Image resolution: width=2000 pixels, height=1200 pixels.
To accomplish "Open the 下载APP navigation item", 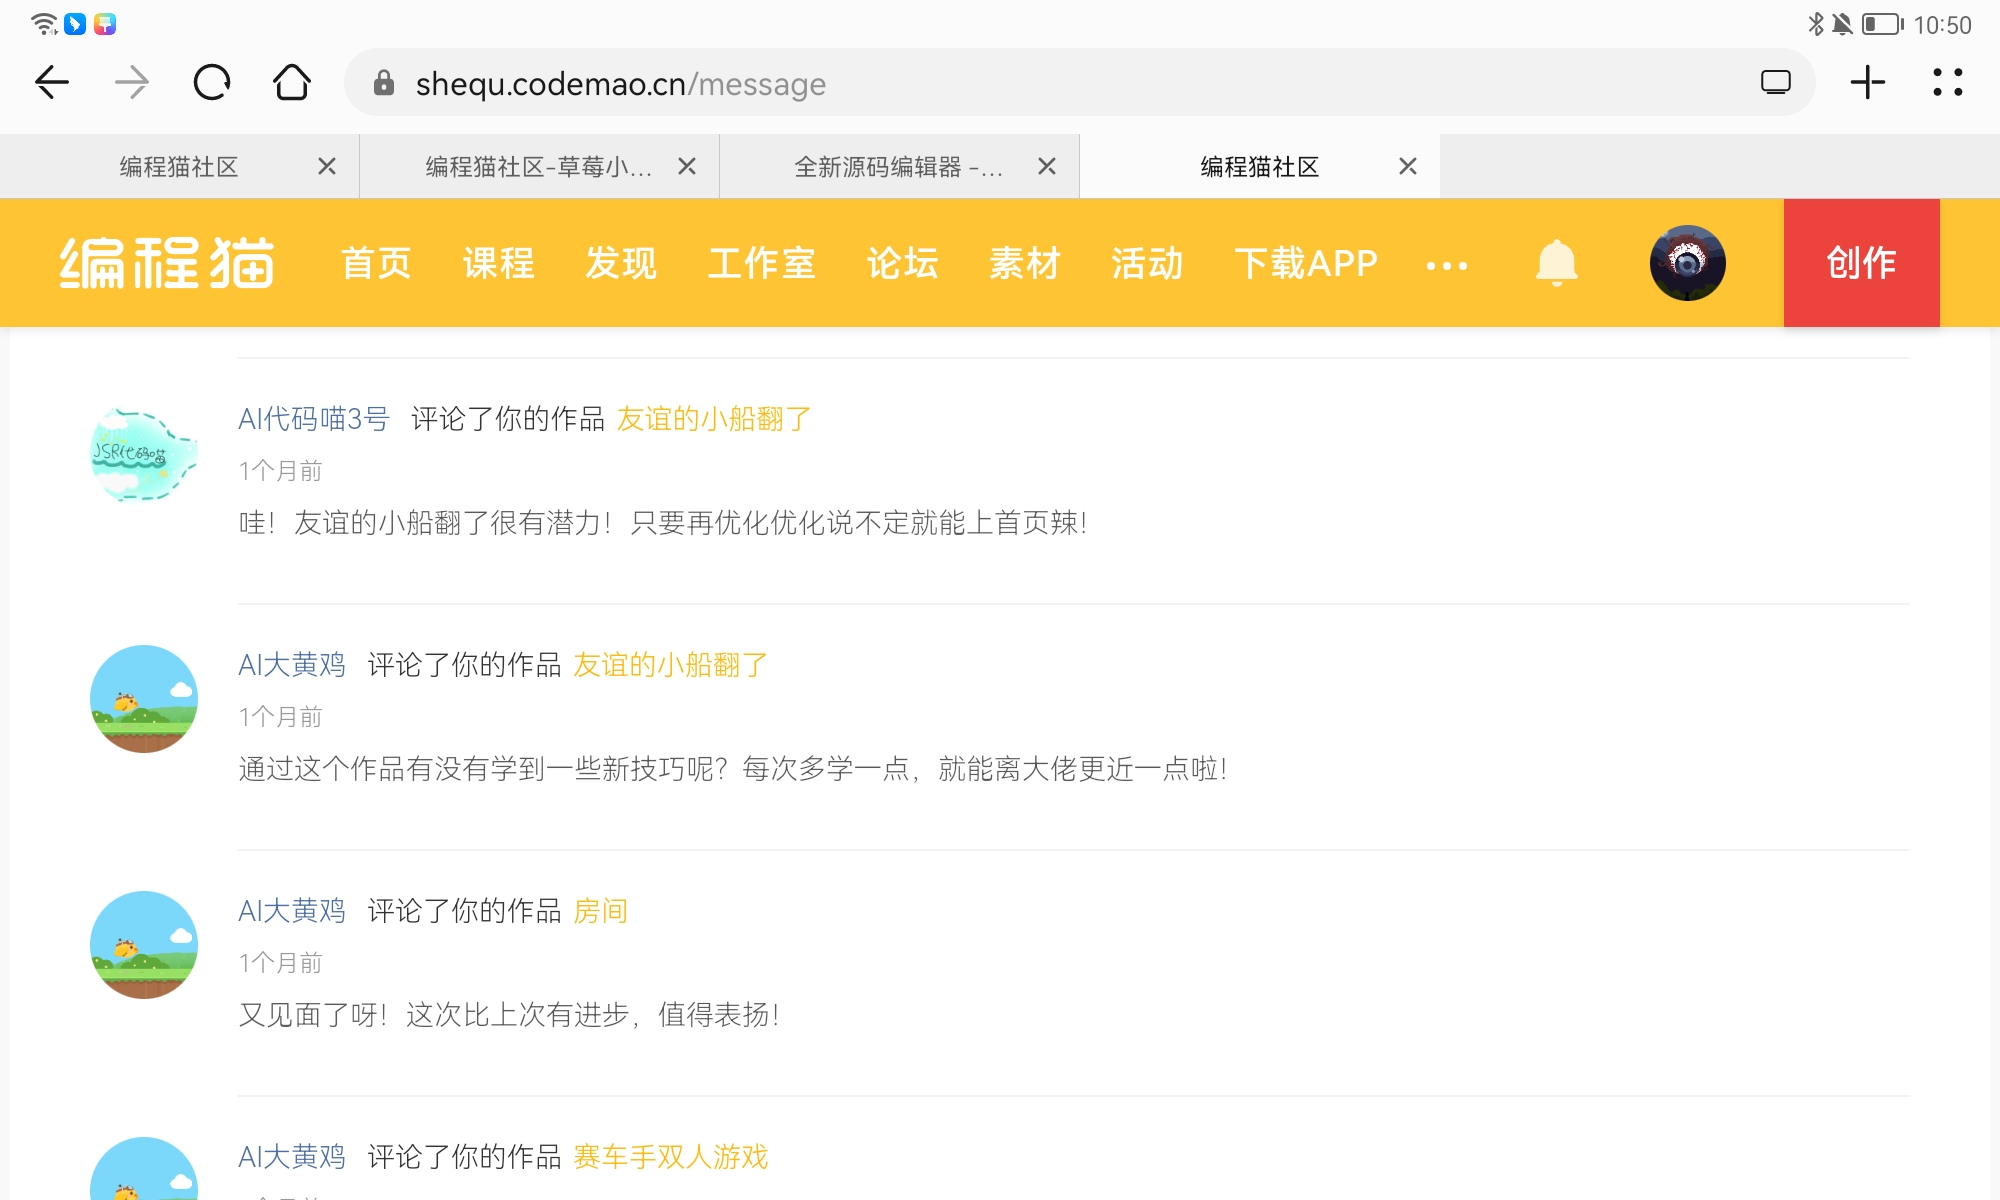I will tap(1306, 263).
